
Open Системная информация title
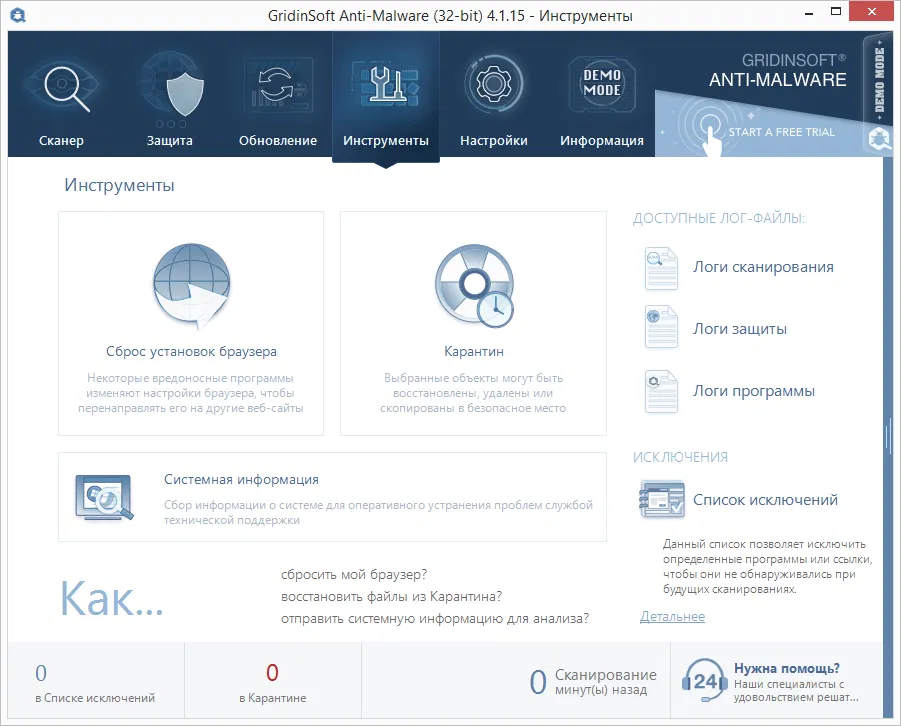241,479
